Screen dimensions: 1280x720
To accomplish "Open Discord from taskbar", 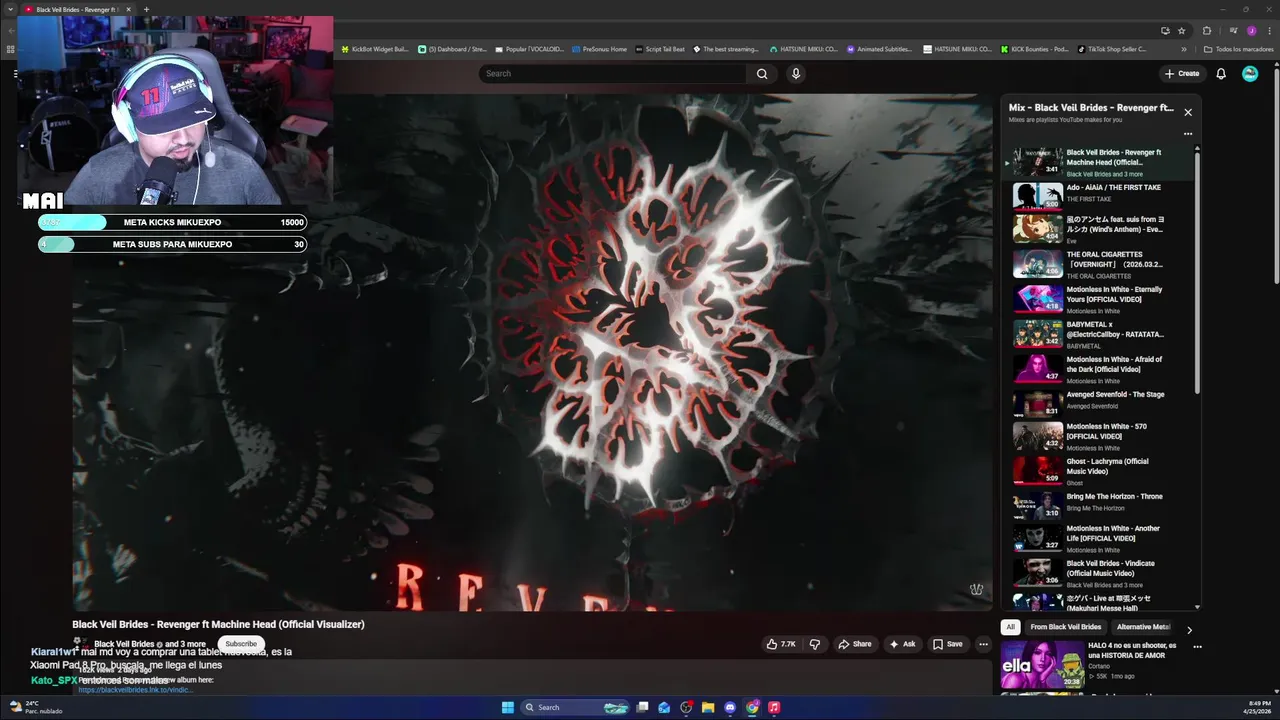I will point(730,707).
